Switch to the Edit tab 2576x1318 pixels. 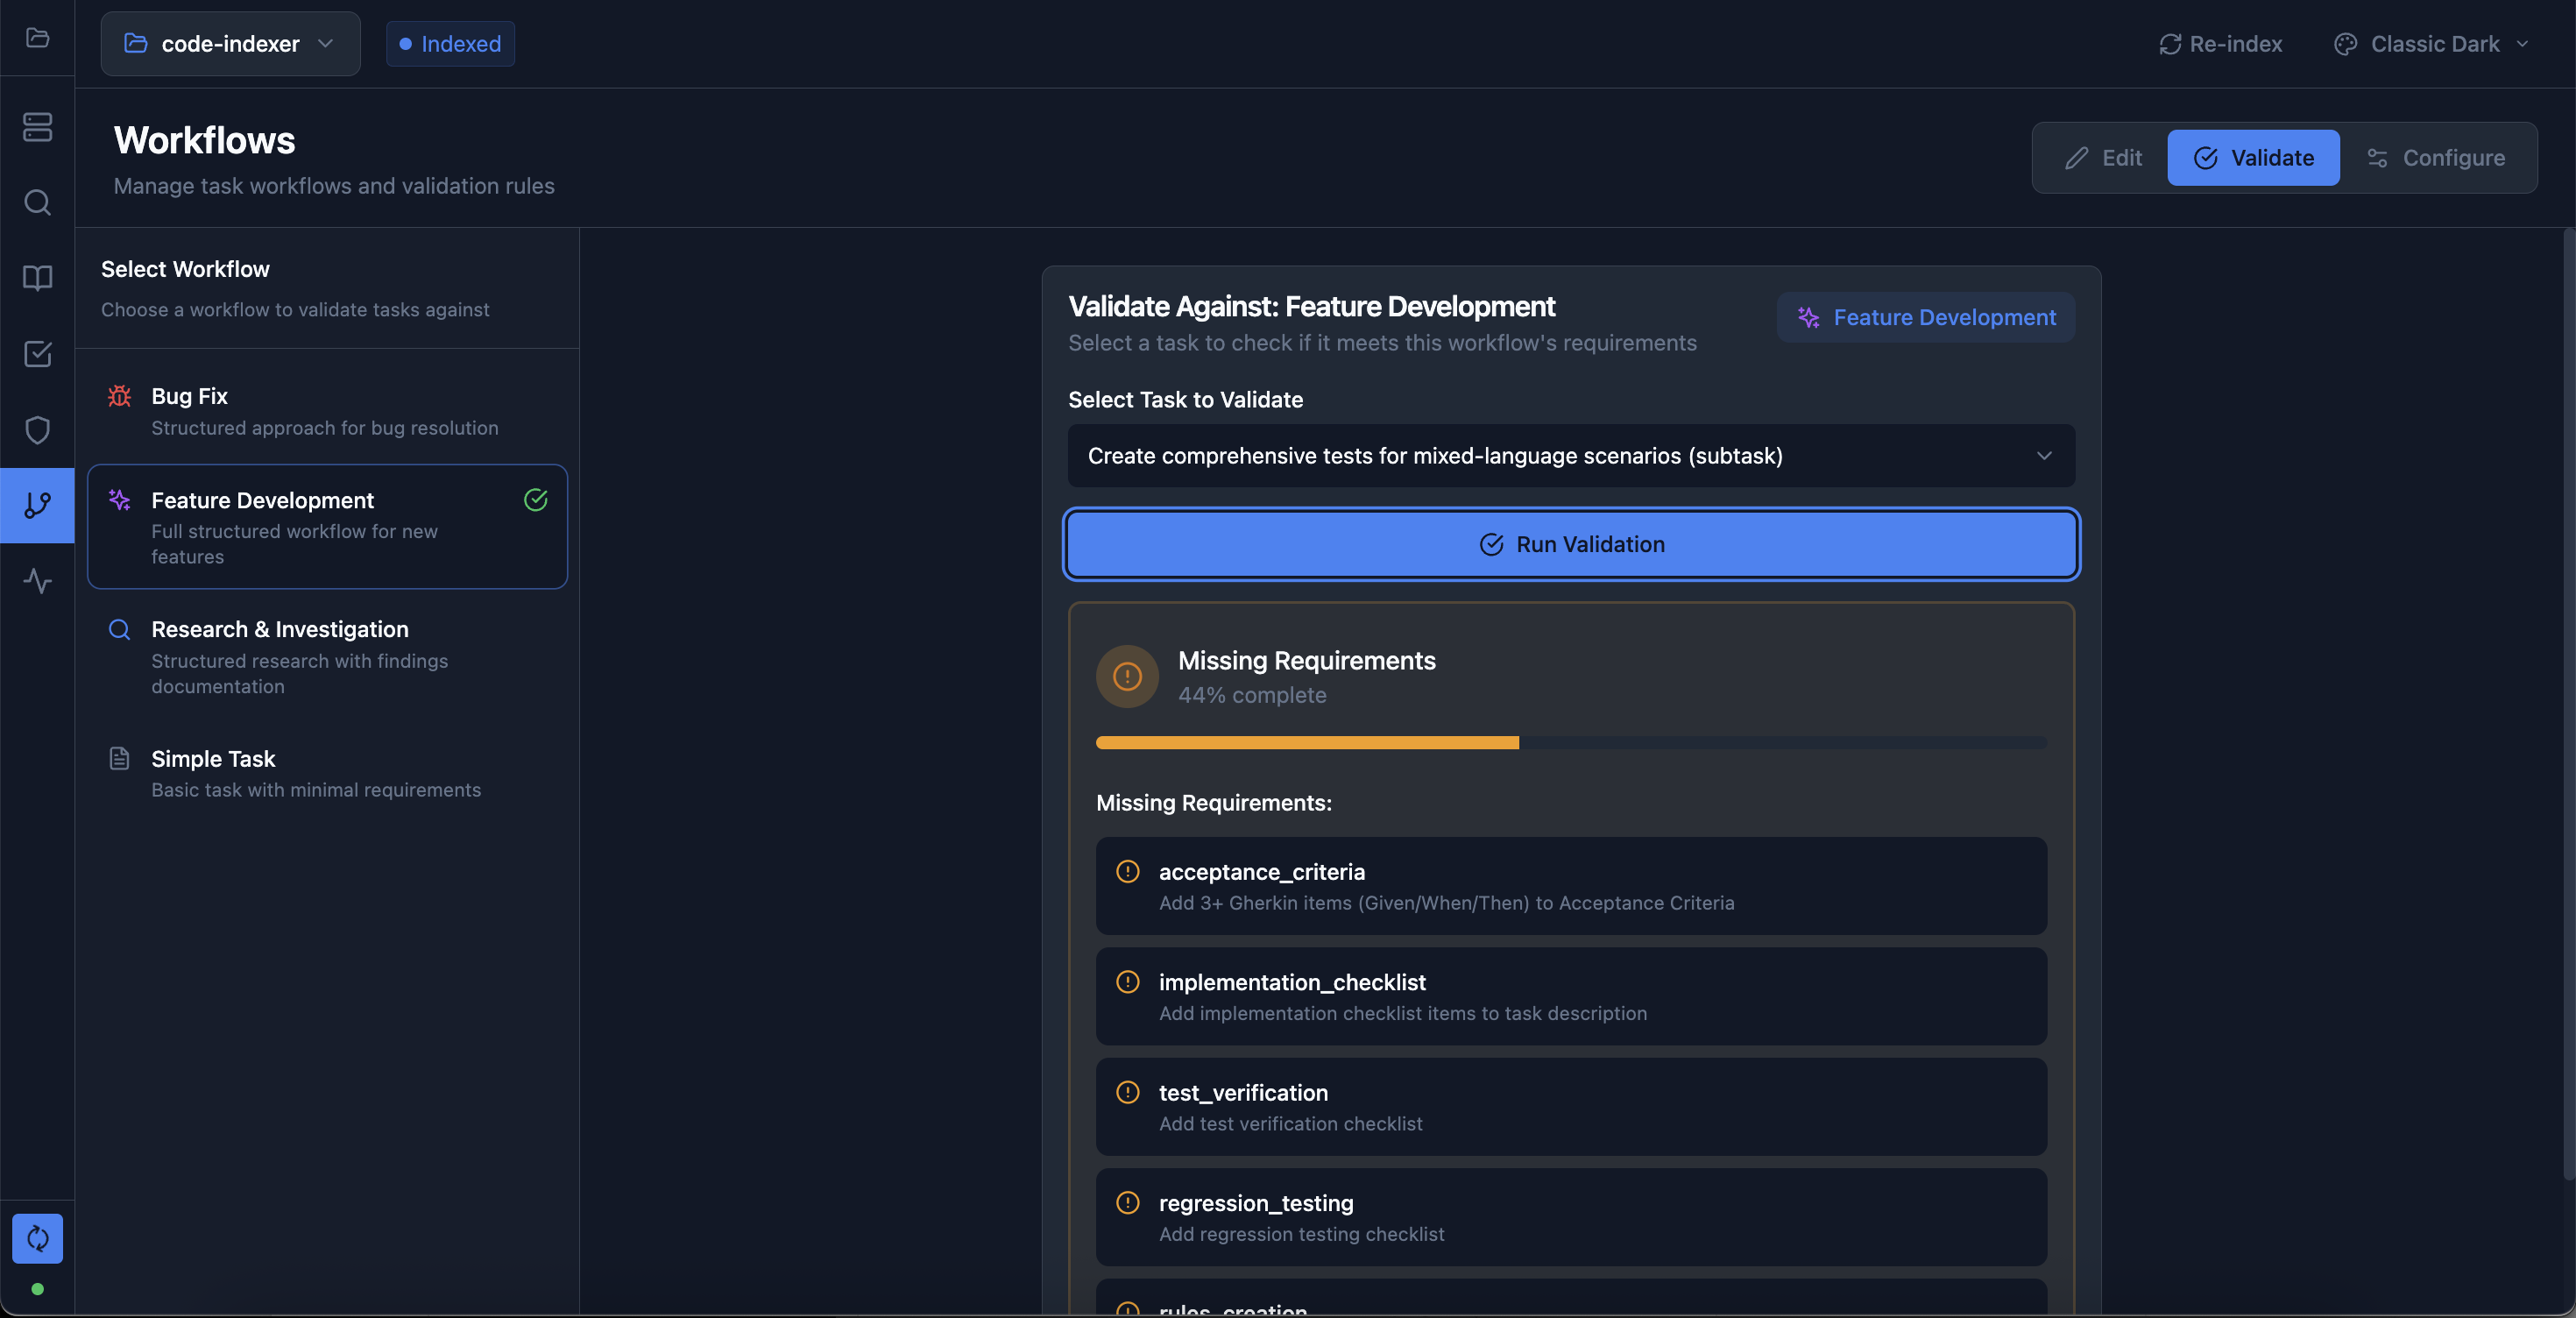pyautogui.click(x=2103, y=158)
